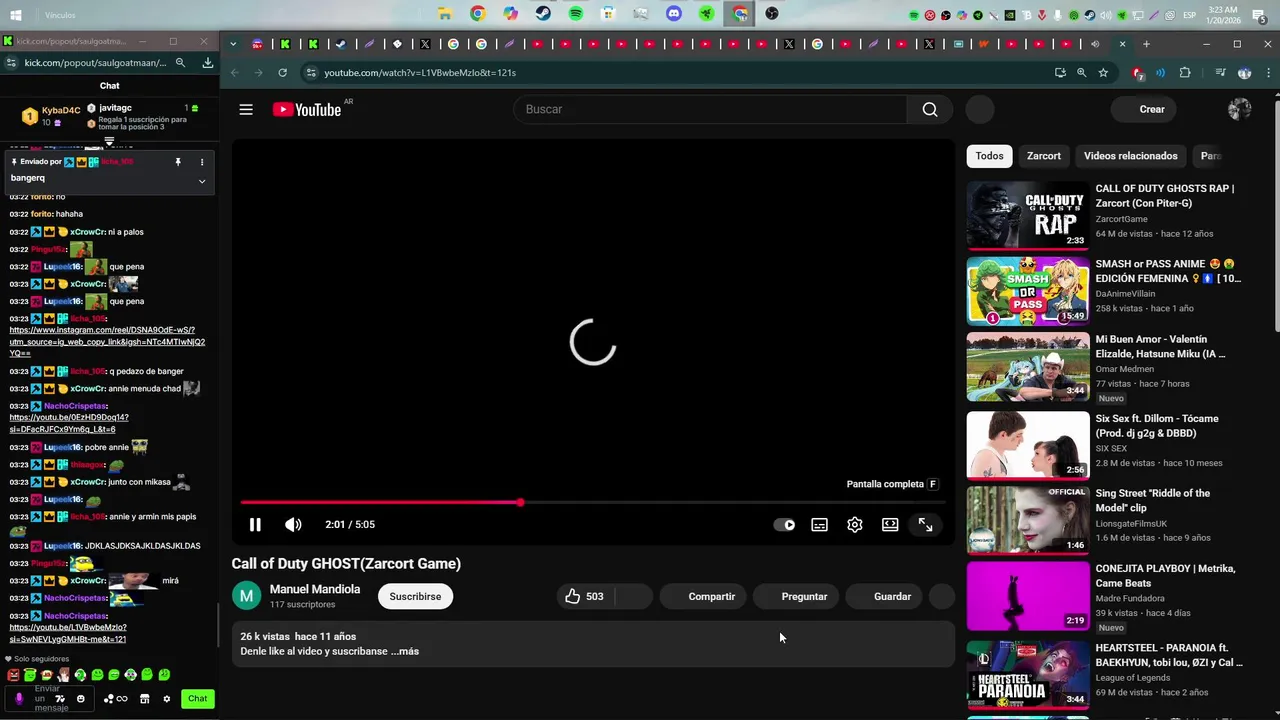Open the Chrome media controls icon
Screen dimensions: 1280x720
pyautogui.click(x=1221, y=73)
